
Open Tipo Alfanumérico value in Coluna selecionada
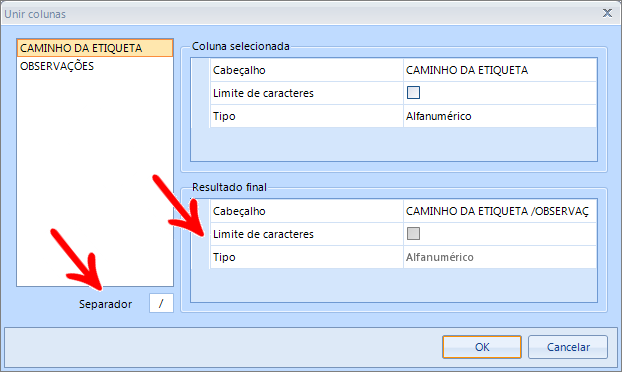(x=500, y=116)
